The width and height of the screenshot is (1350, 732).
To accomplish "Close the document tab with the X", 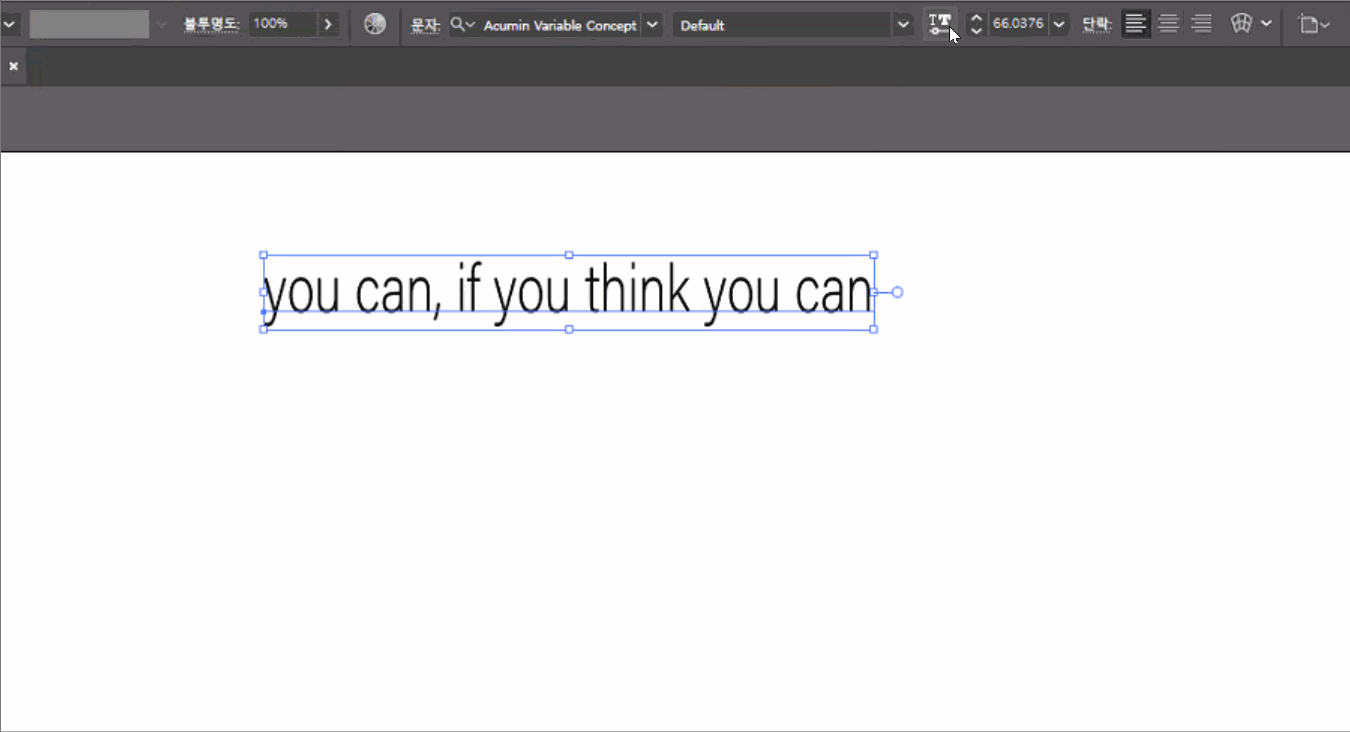I will [x=14, y=66].
